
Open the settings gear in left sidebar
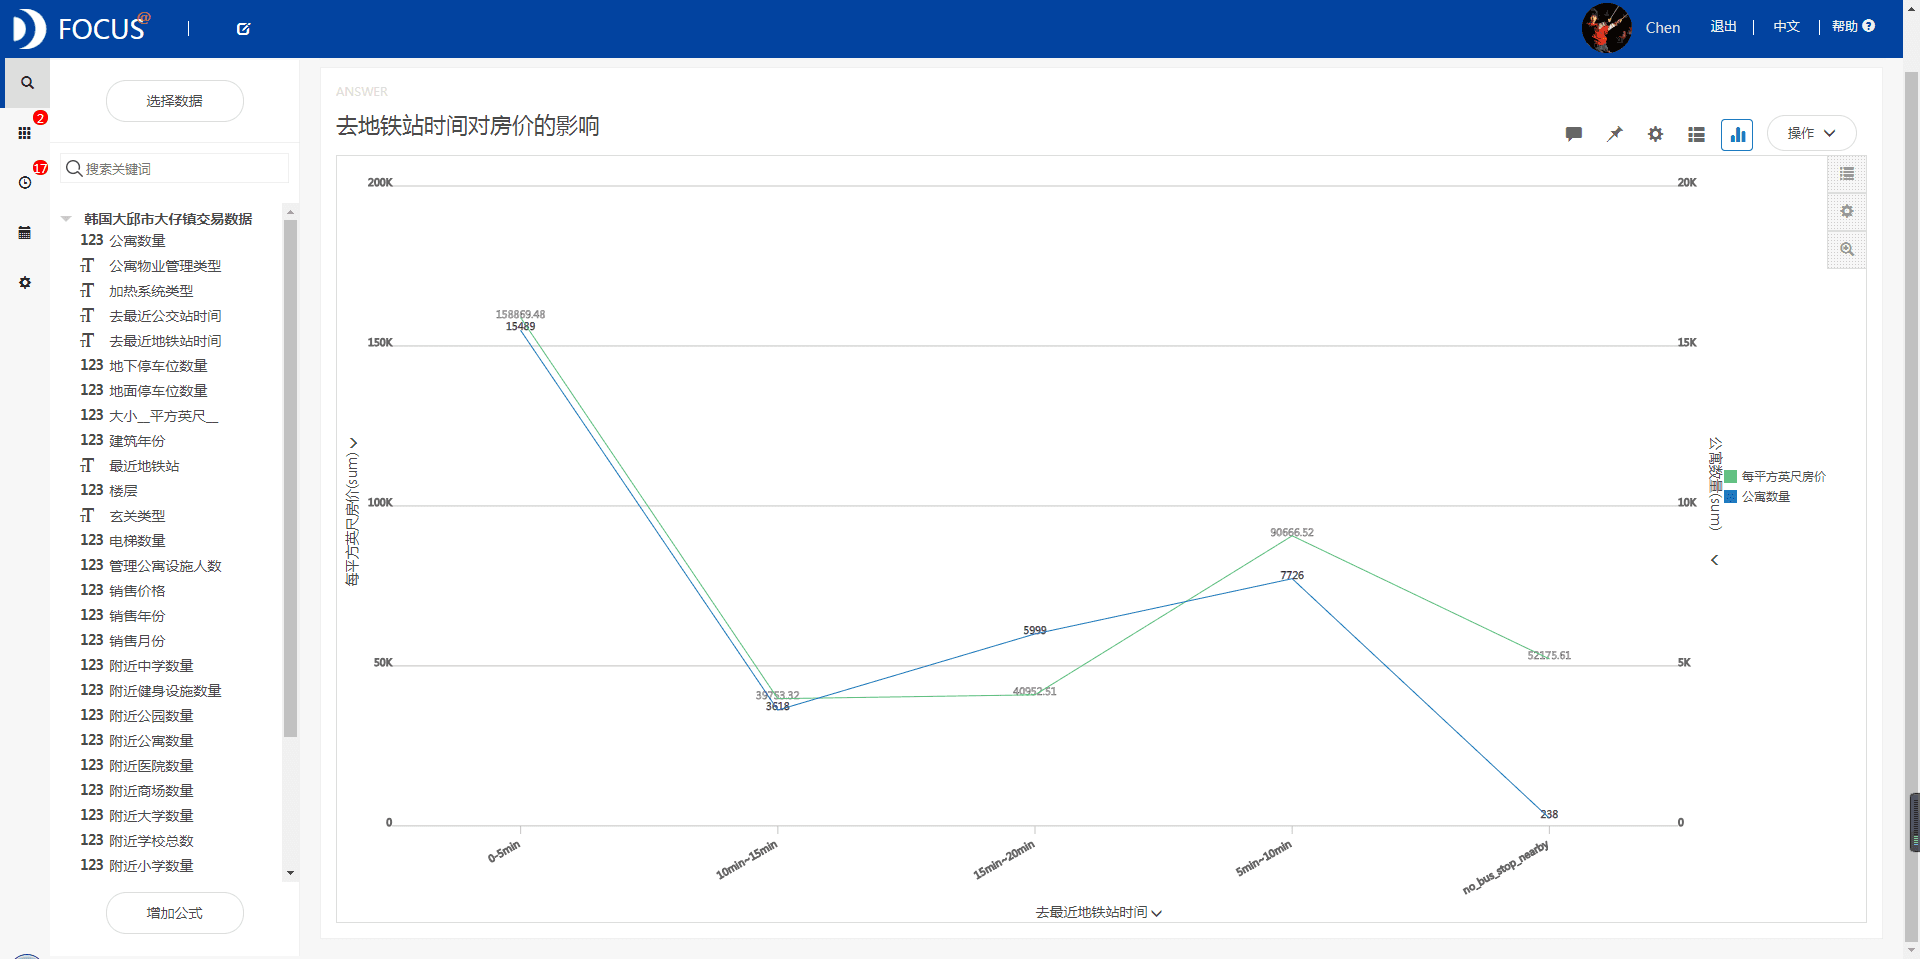(x=25, y=282)
